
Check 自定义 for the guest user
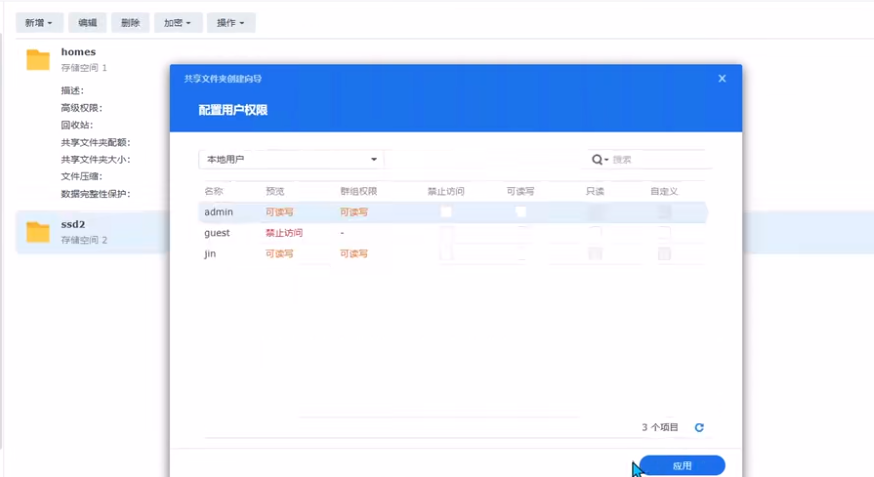[x=664, y=233]
